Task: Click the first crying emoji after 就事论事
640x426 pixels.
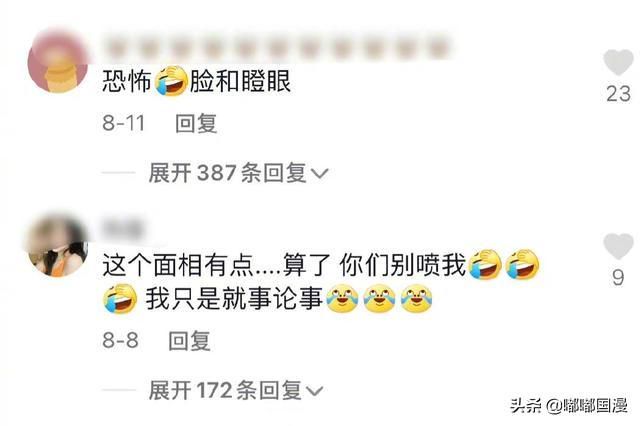Action: tap(342, 299)
